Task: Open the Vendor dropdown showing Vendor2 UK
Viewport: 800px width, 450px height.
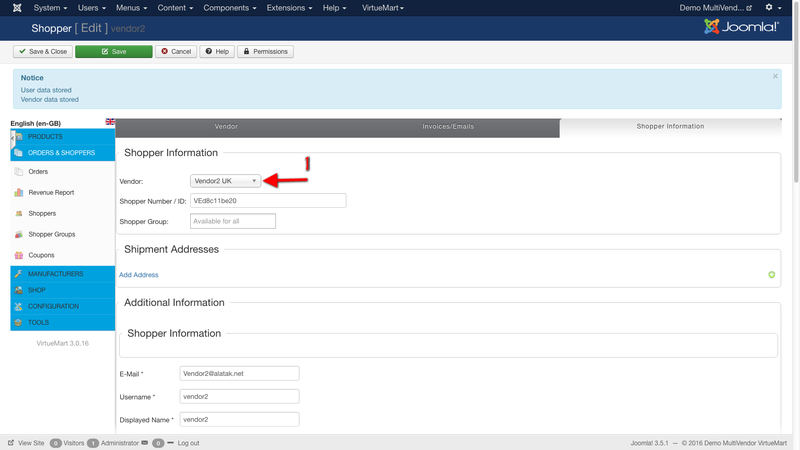Action: pyautogui.click(x=226, y=181)
